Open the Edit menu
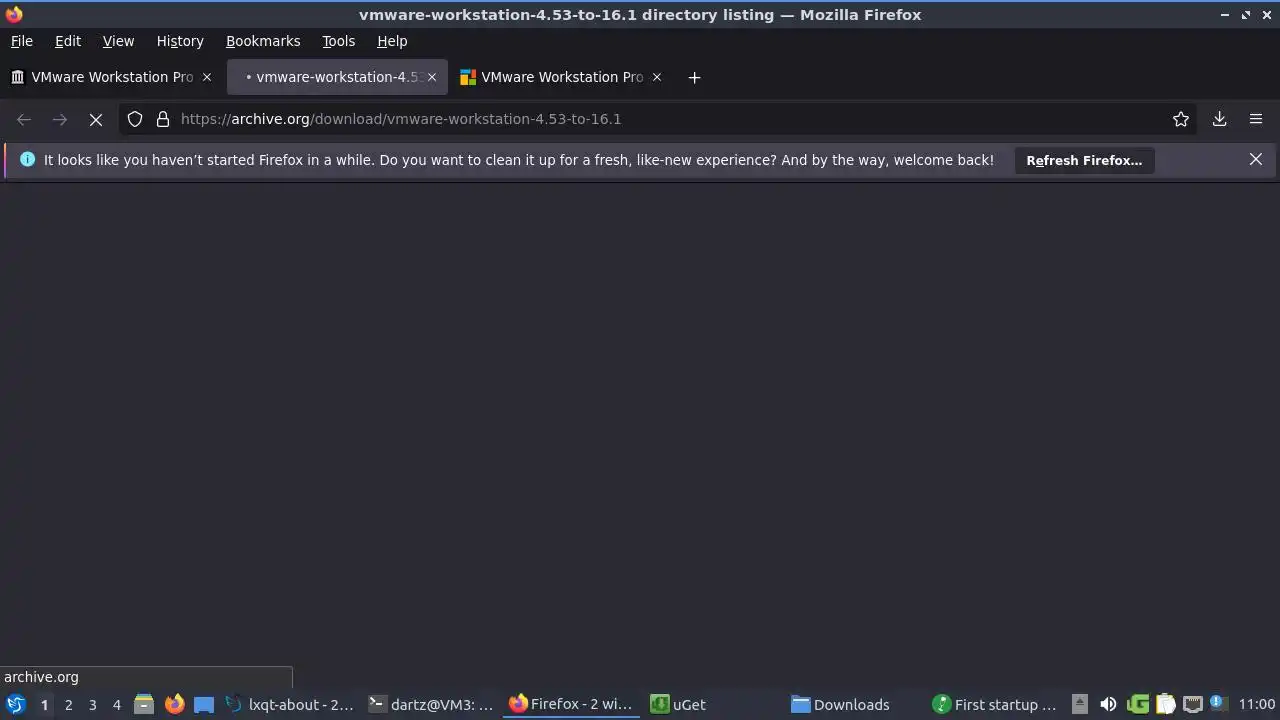The height and width of the screenshot is (720, 1280). click(x=68, y=41)
